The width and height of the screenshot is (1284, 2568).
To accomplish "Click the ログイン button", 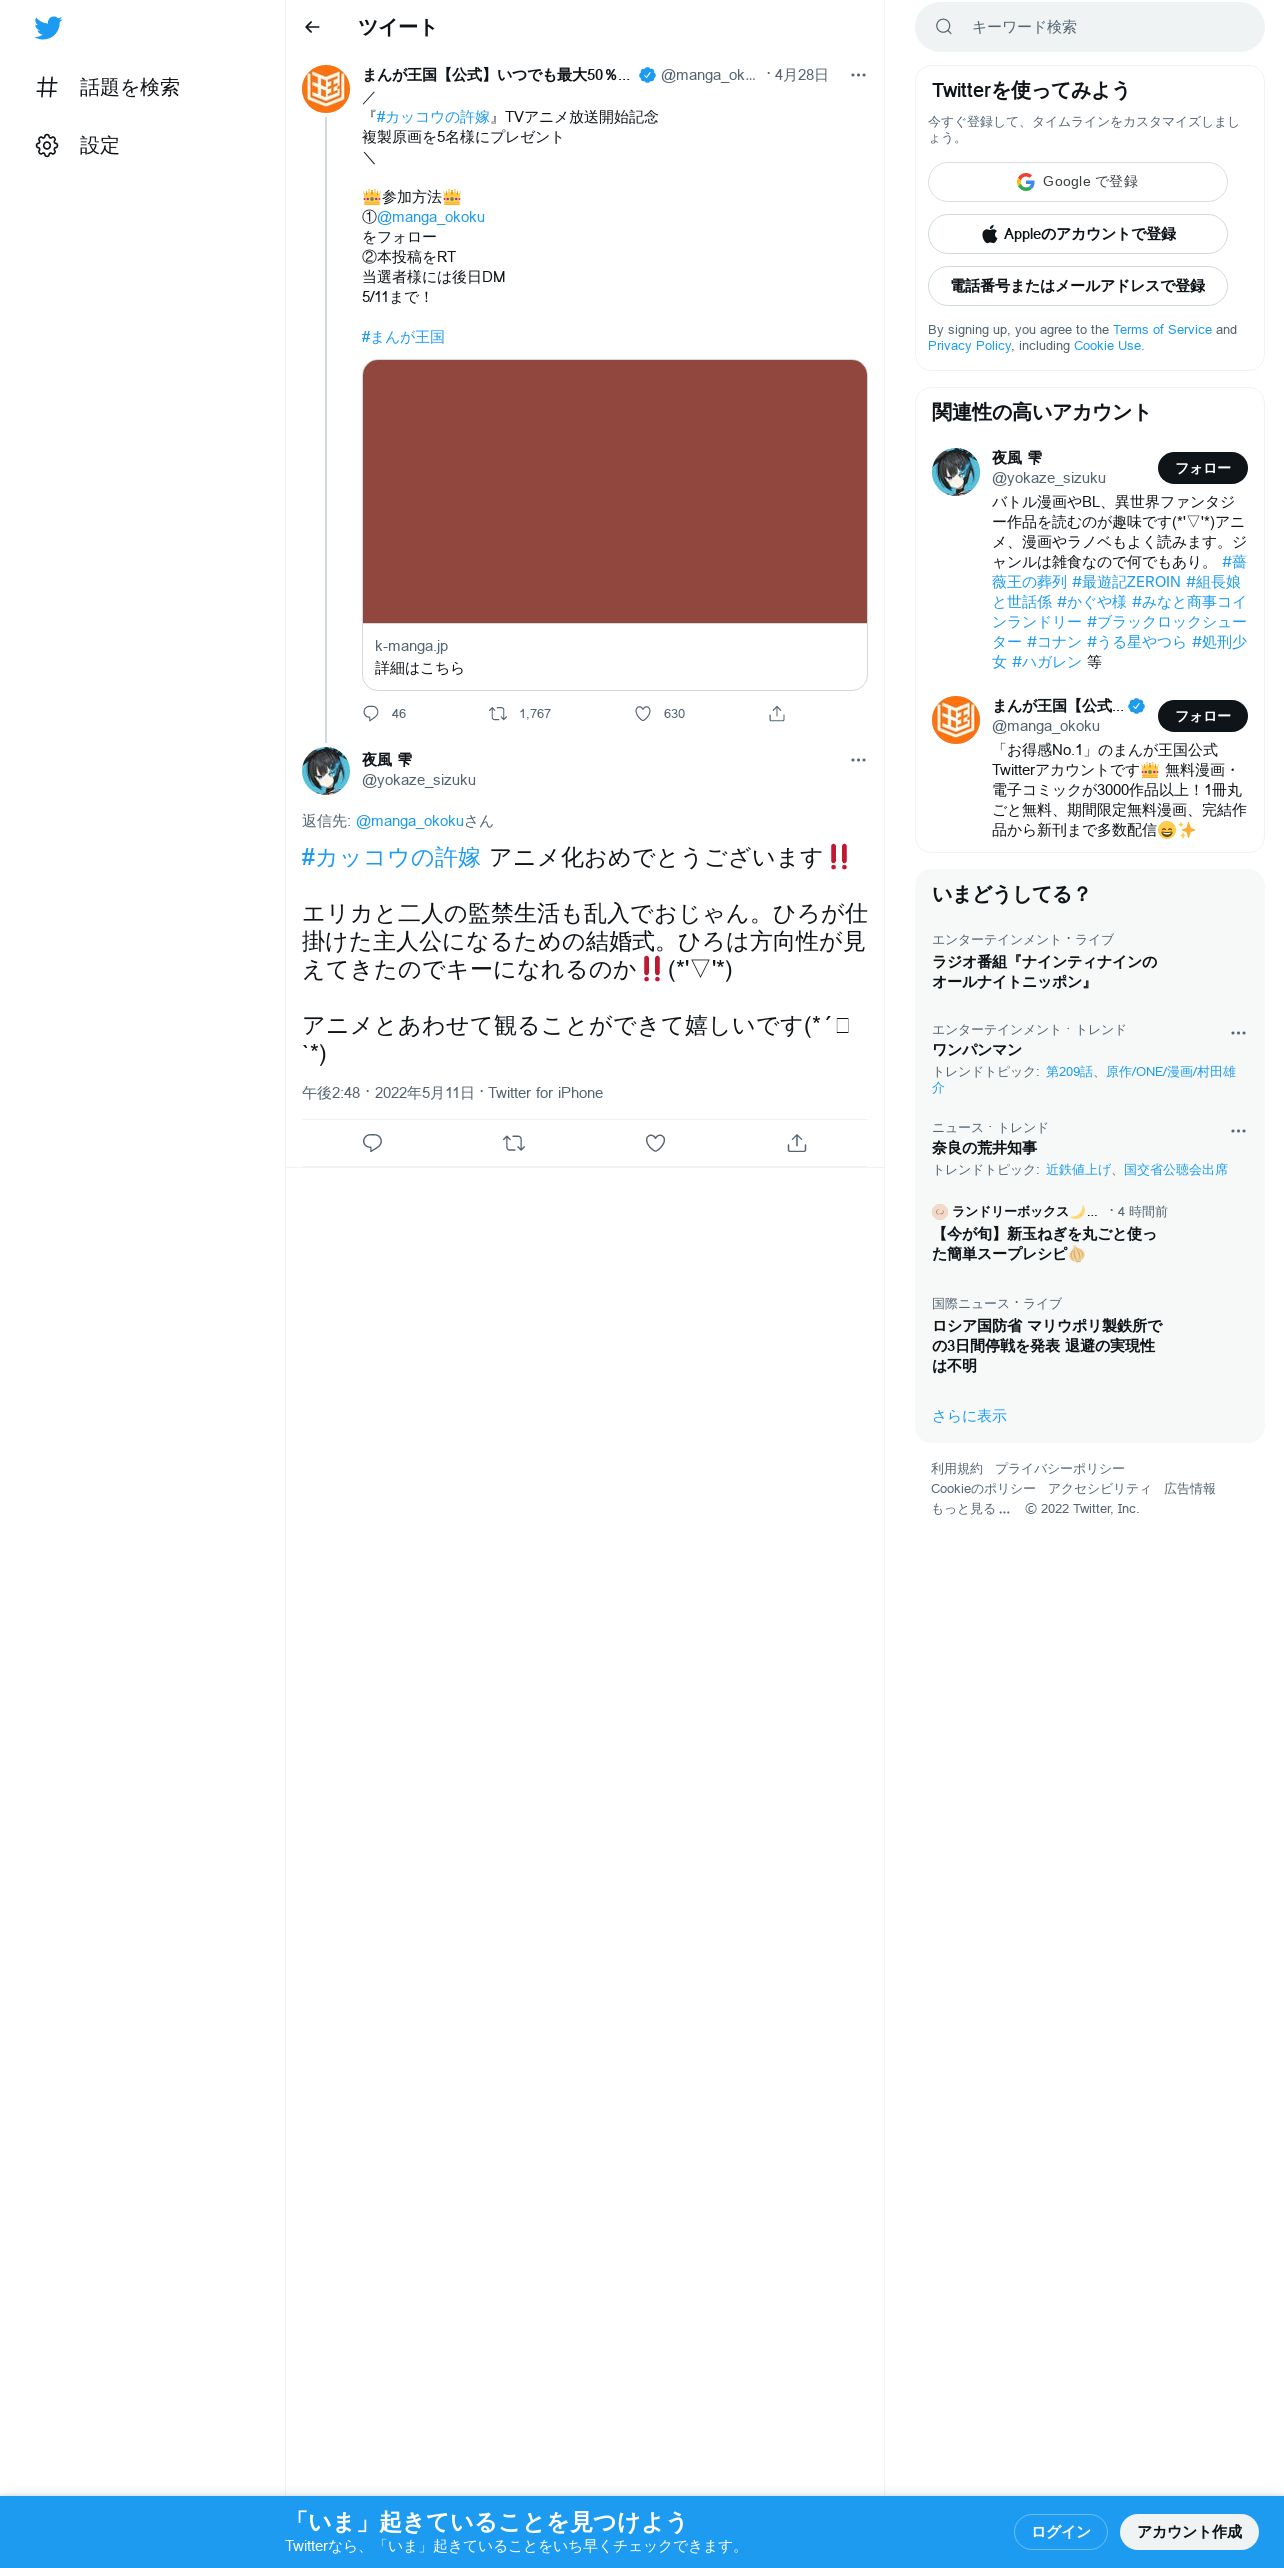I will coord(1060,2531).
